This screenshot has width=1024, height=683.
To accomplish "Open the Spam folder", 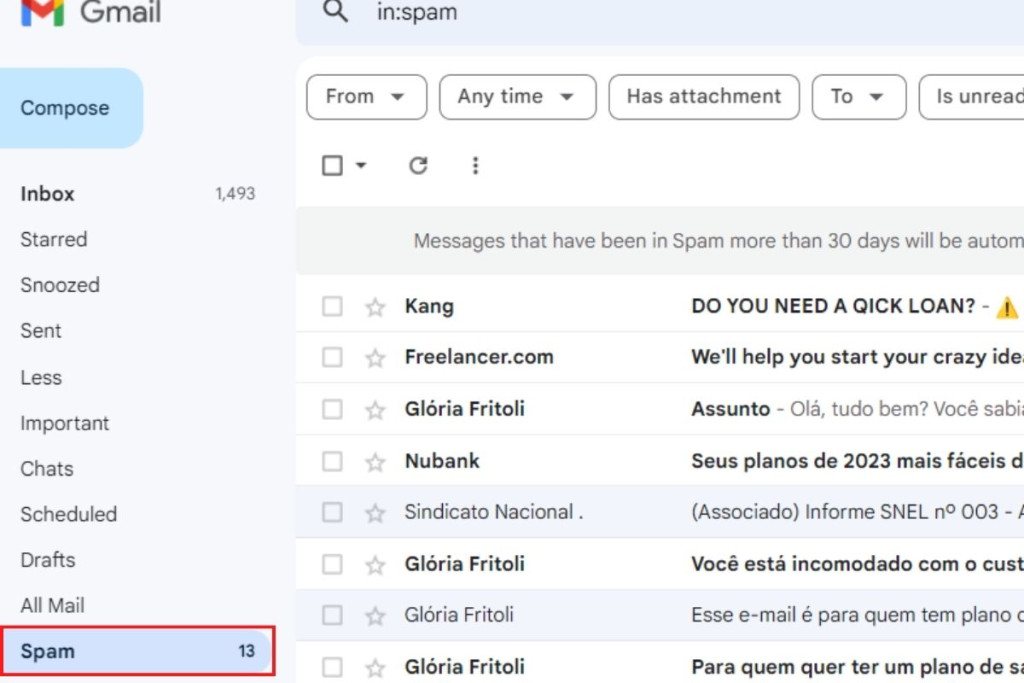I will tap(137, 651).
